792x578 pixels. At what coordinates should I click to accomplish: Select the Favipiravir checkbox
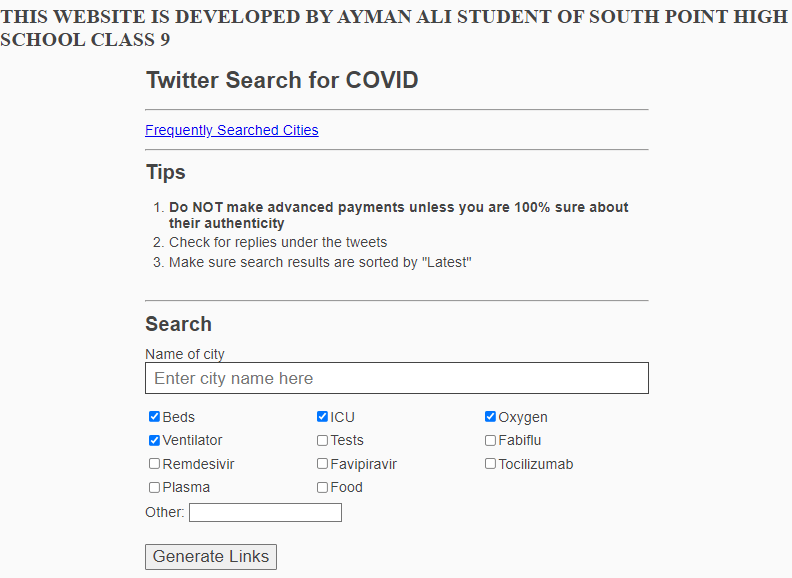322,464
